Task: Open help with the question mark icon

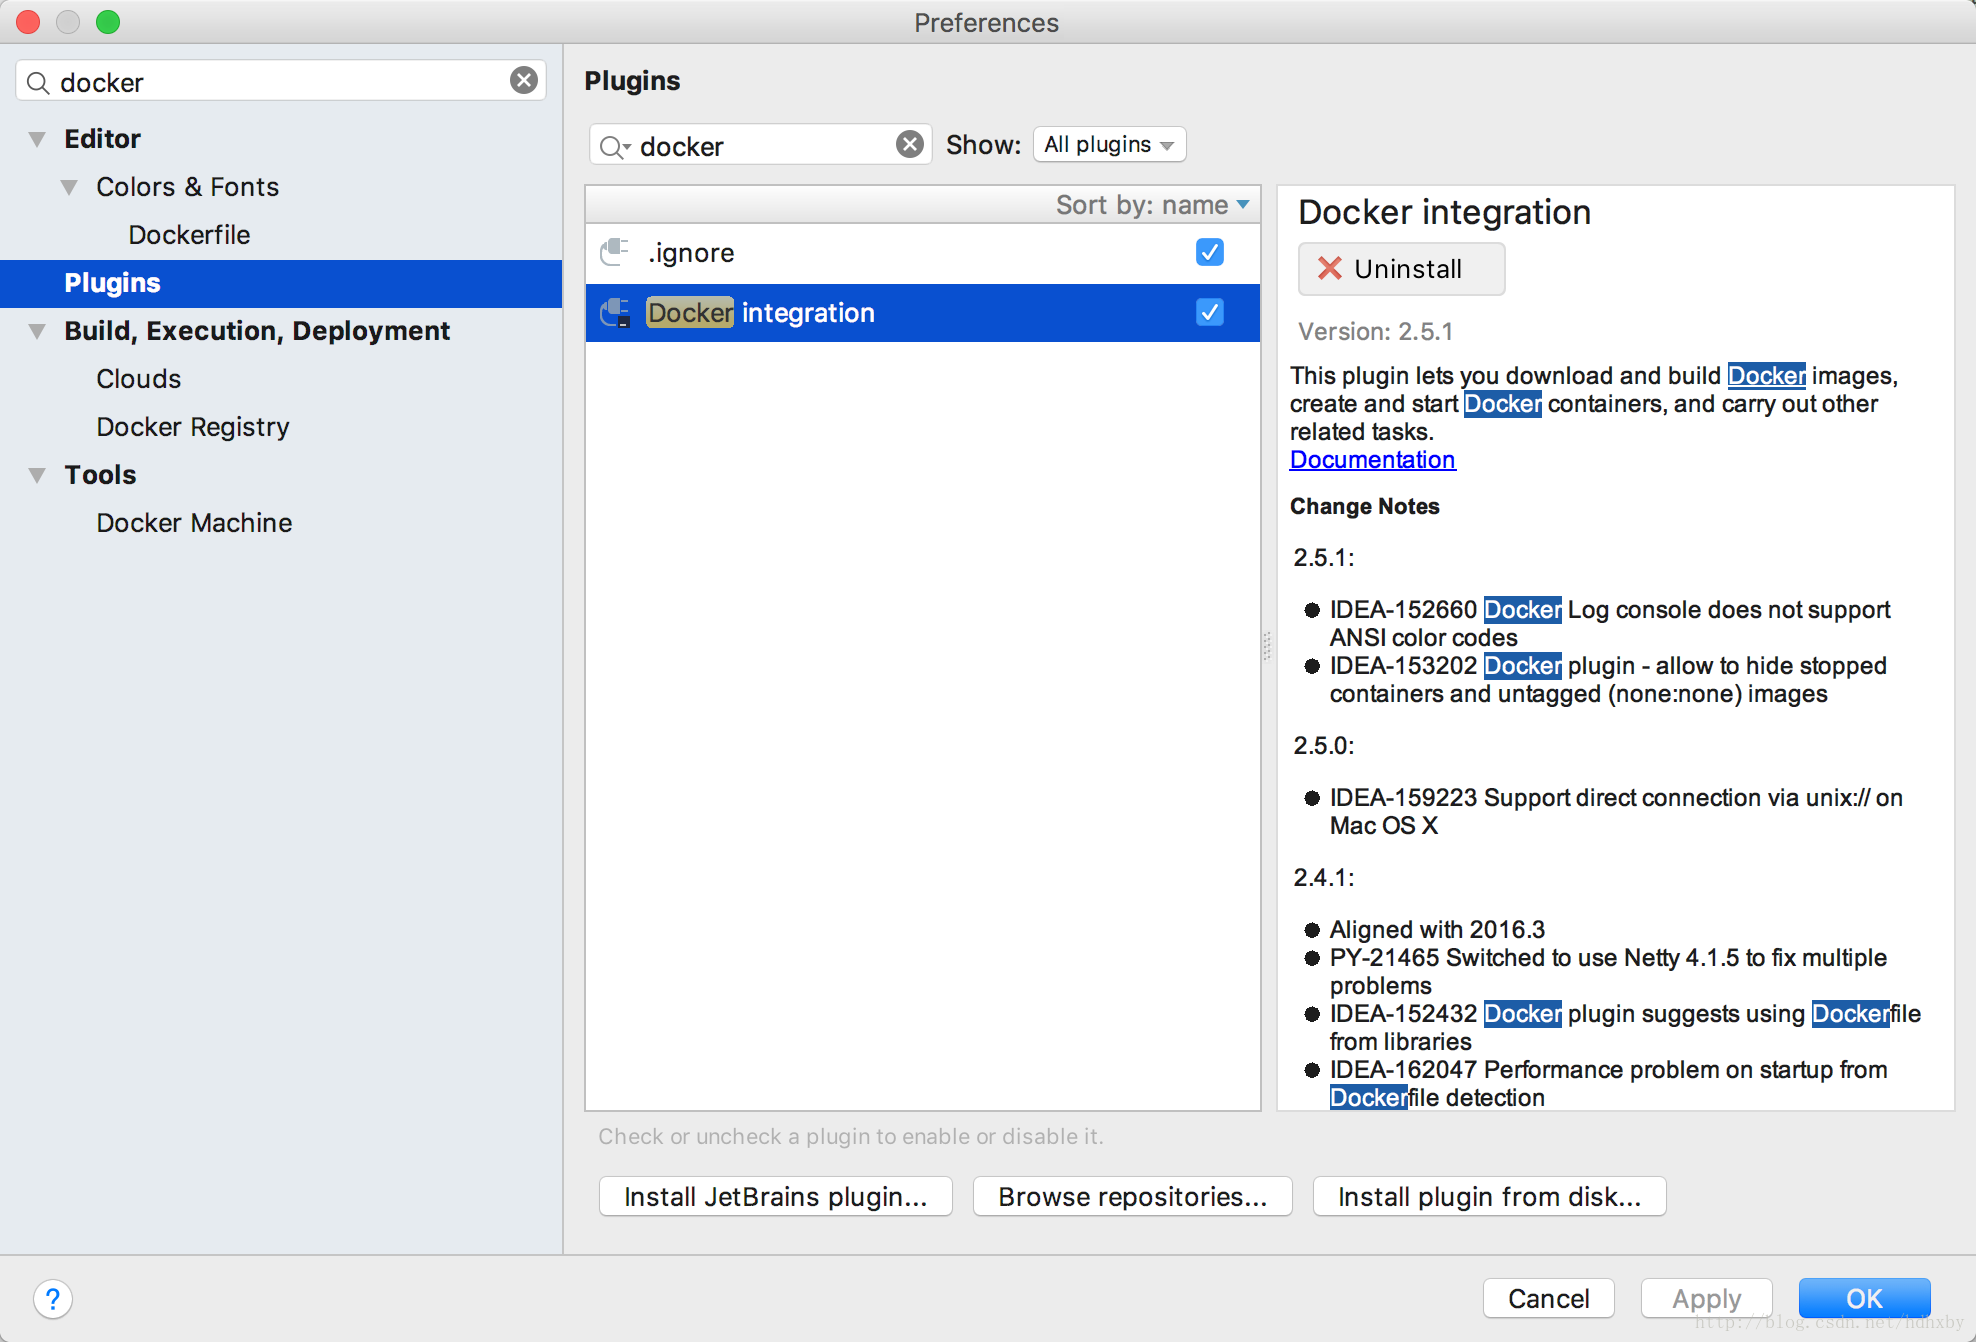Action: click(x=52, y=1299)
